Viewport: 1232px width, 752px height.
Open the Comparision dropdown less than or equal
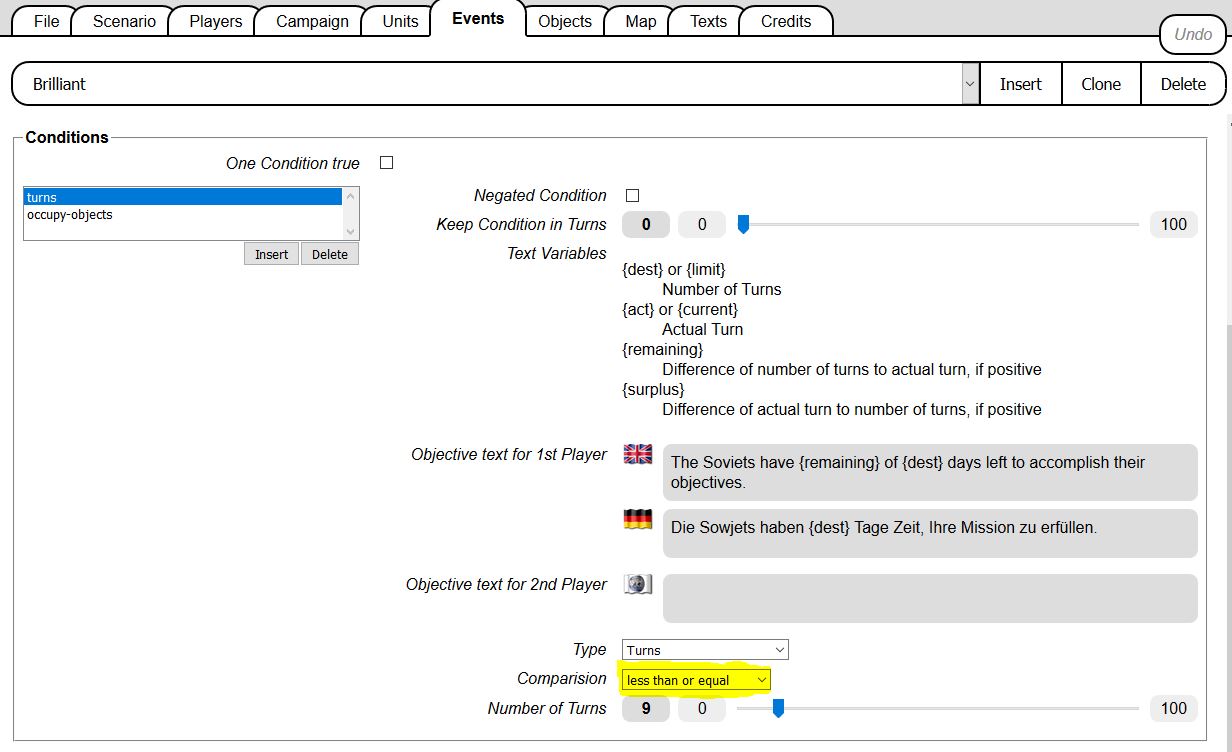(696, 680)
